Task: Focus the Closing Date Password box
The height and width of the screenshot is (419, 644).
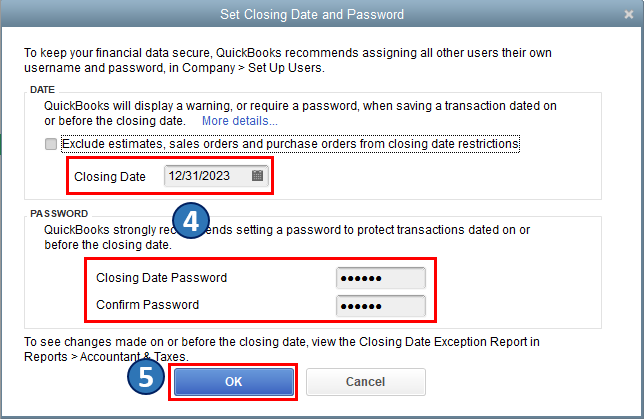Action: tap(381, 277)
